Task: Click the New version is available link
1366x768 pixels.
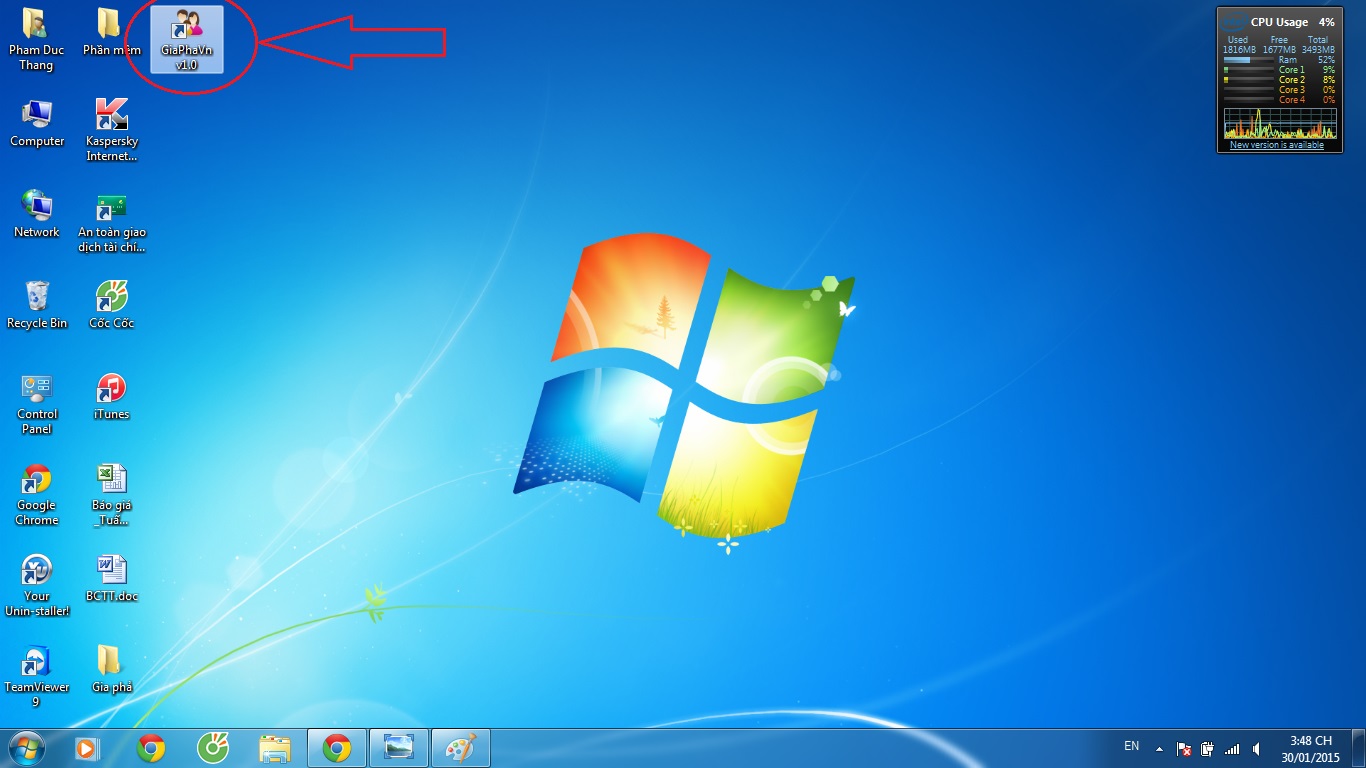Action: (1277, 145)
